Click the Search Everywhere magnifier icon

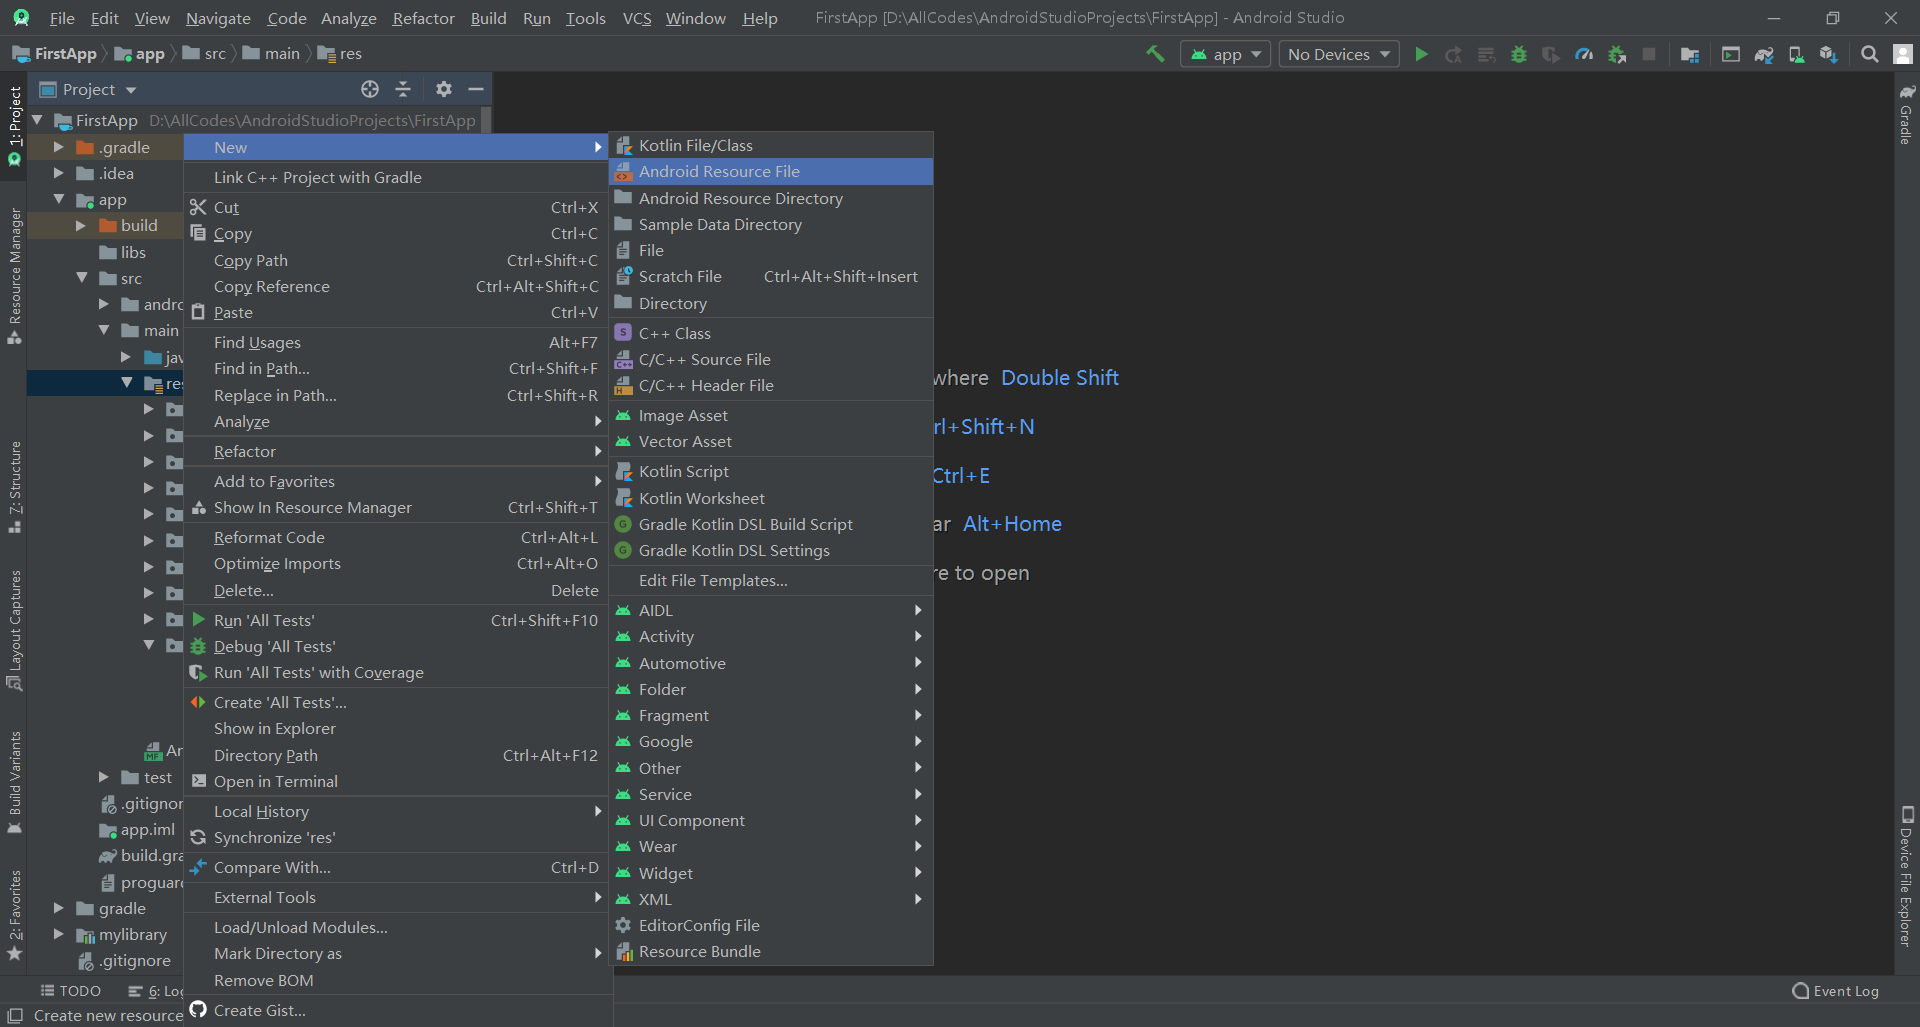pyautogui.click(x=1869, y=54)
